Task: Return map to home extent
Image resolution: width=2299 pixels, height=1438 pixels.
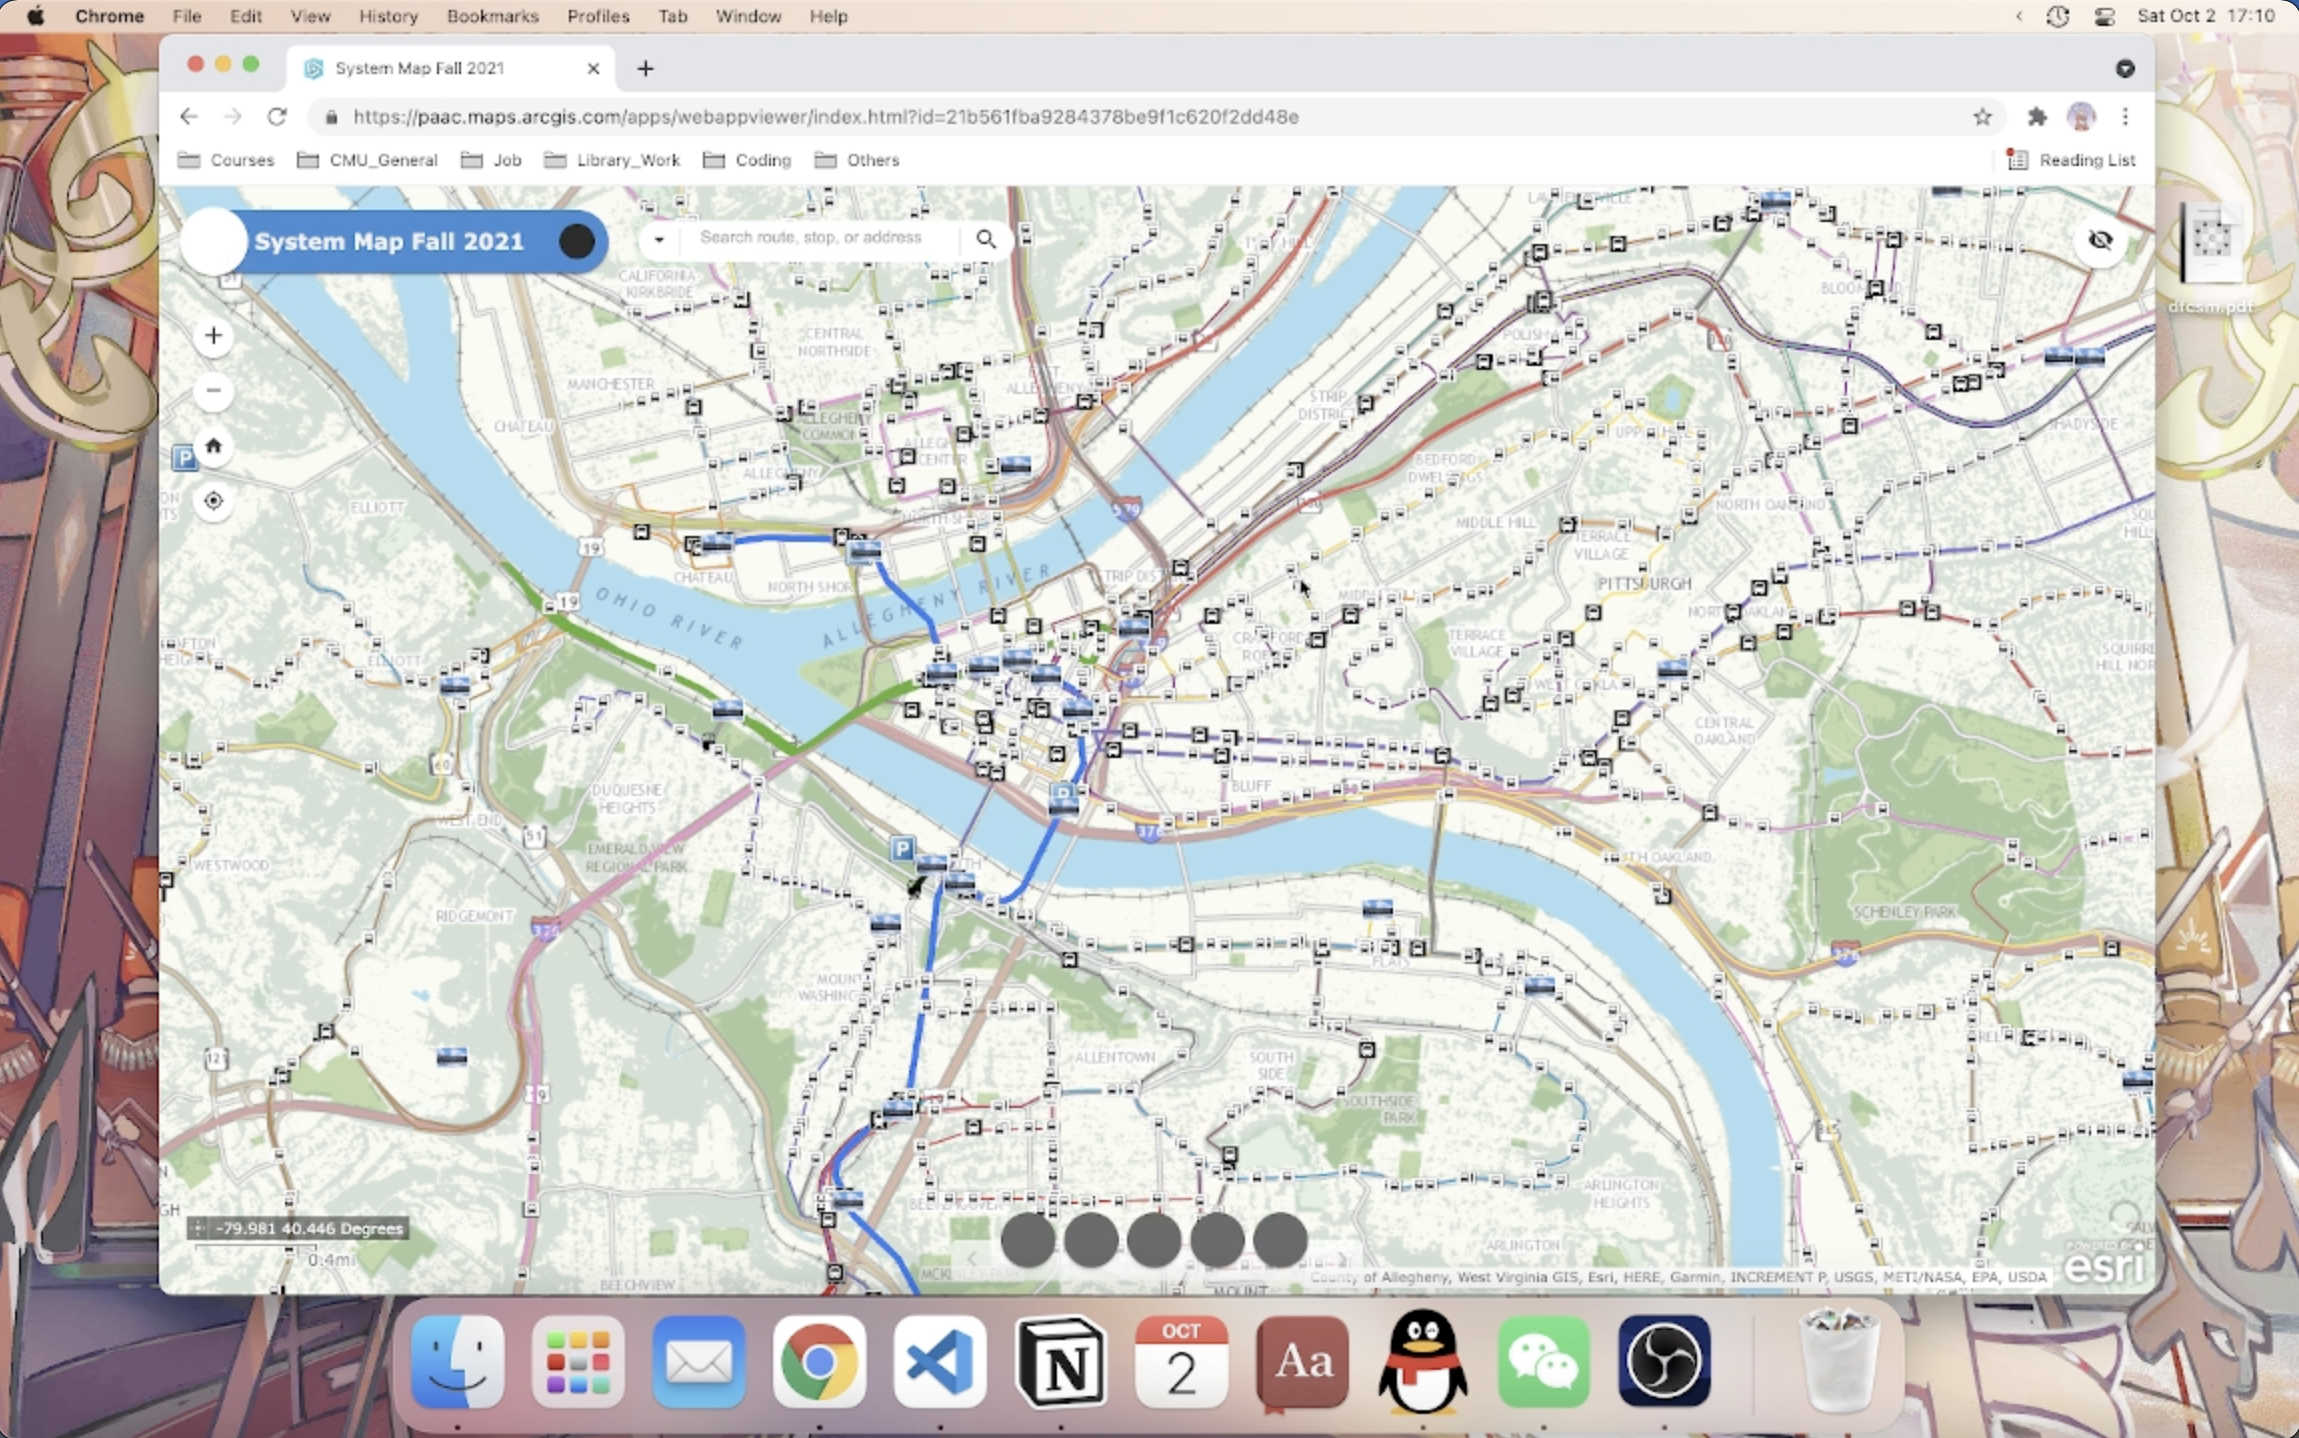Action: [213, 446]
